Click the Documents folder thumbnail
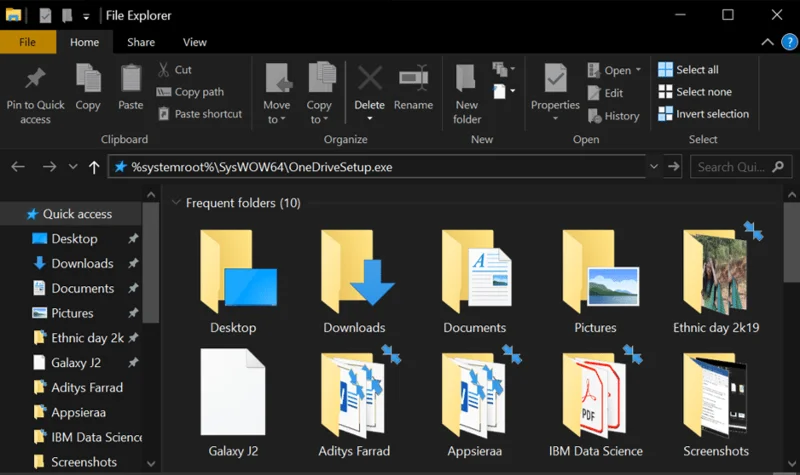The image size is (800, 475). click(x=477, y=271)
